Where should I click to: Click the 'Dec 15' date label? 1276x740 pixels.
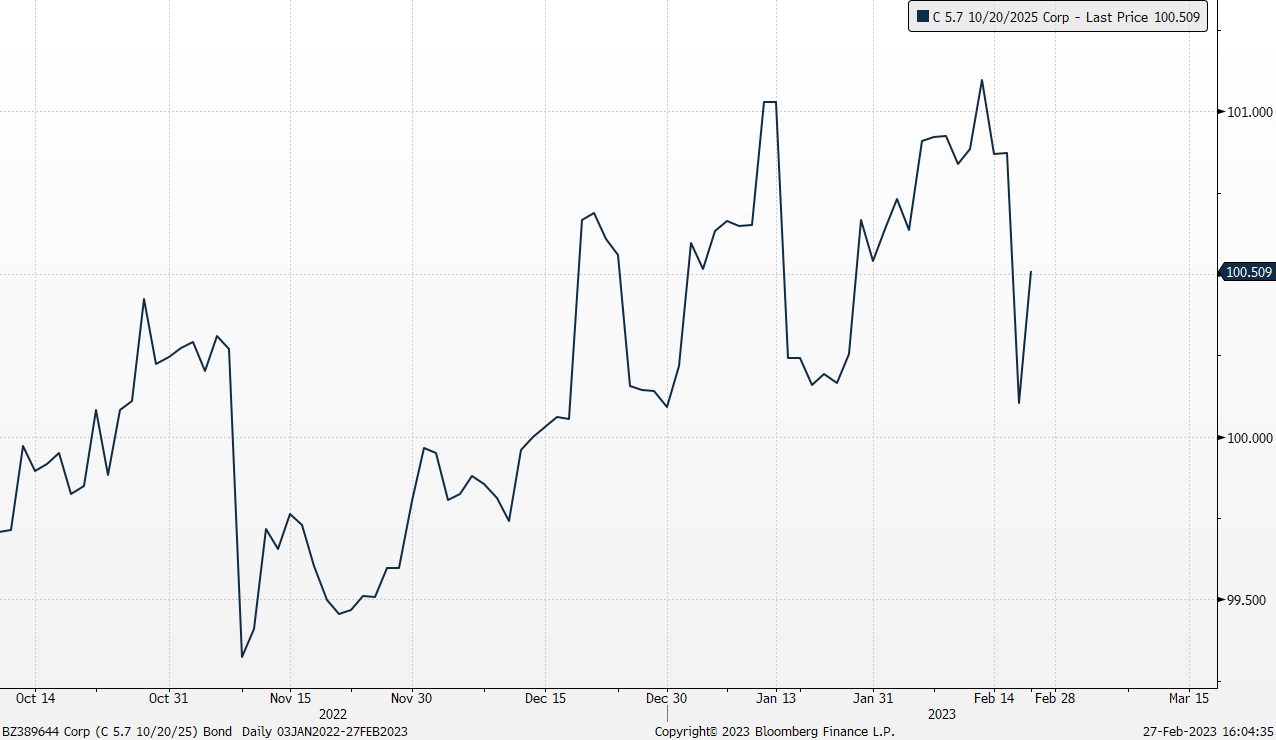coord(545,698)
